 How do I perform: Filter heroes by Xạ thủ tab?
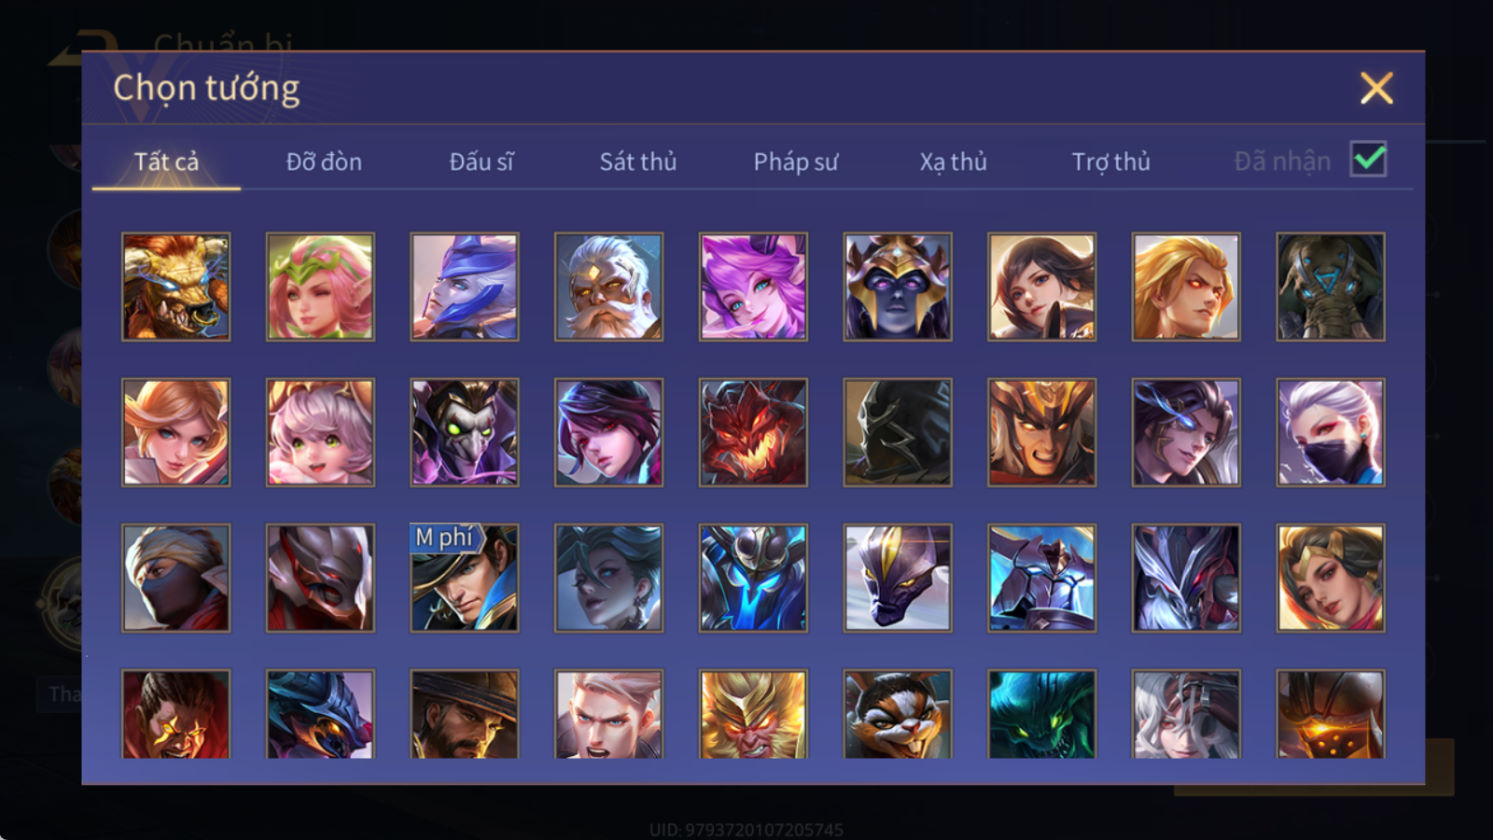point(953,161)
